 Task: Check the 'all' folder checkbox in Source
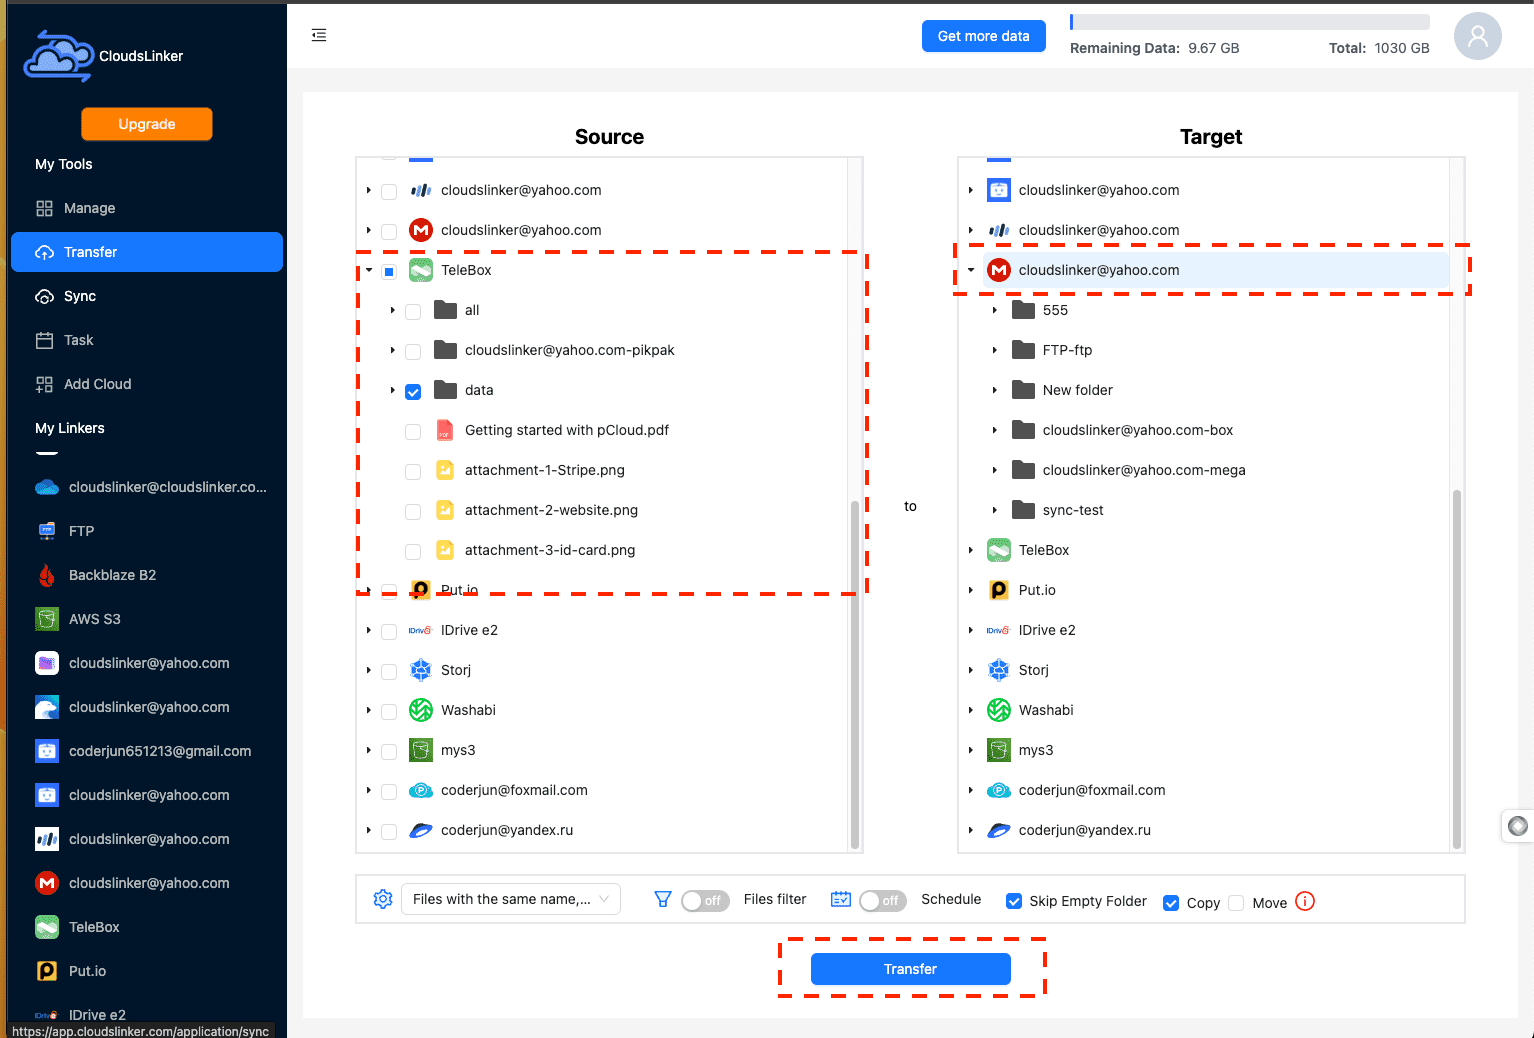click(x=413, y=311)
